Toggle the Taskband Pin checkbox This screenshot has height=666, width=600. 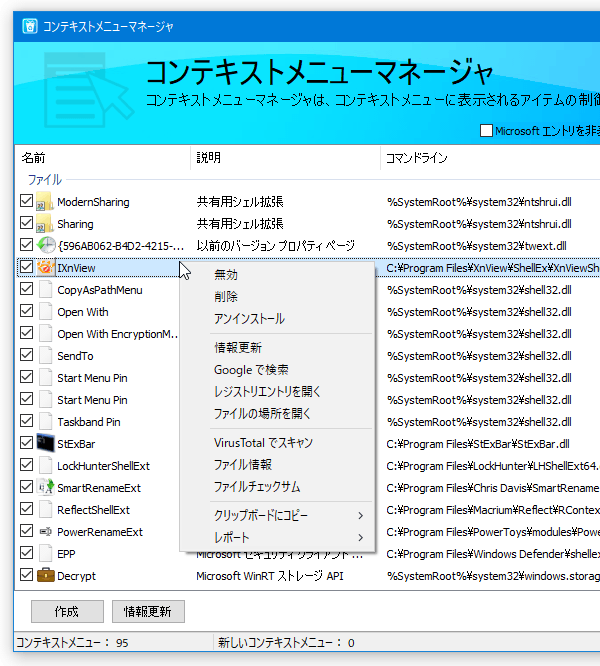click(26, 421)
